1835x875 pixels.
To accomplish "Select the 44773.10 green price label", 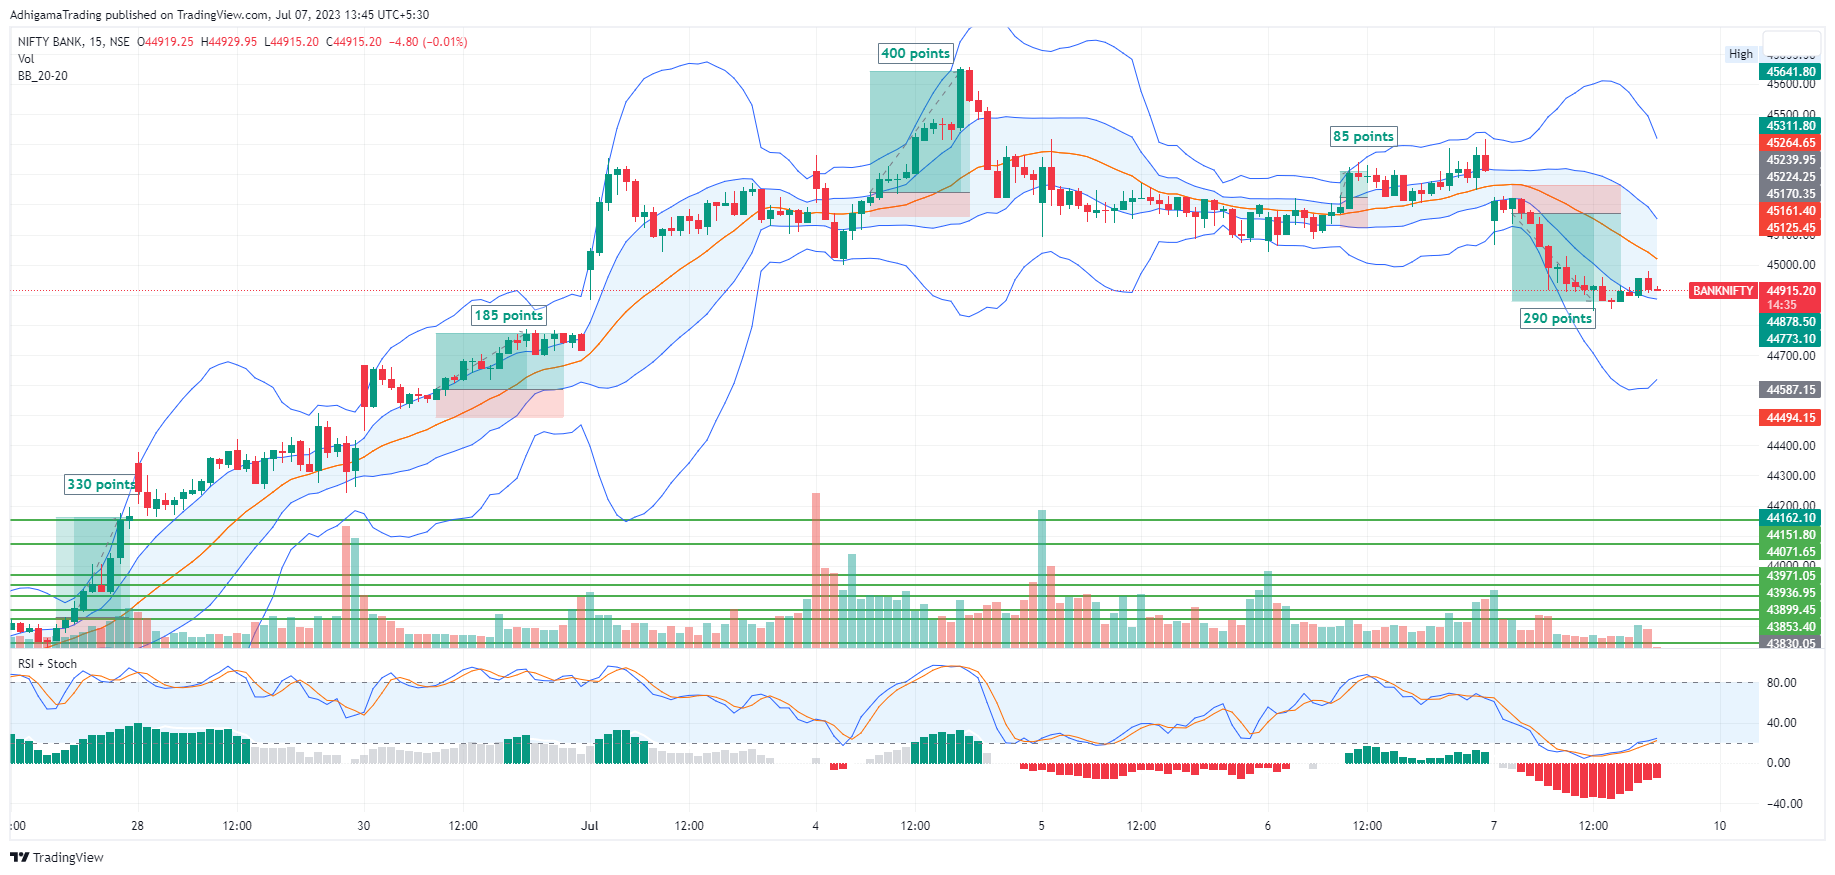I will (x=1790, y=339).
